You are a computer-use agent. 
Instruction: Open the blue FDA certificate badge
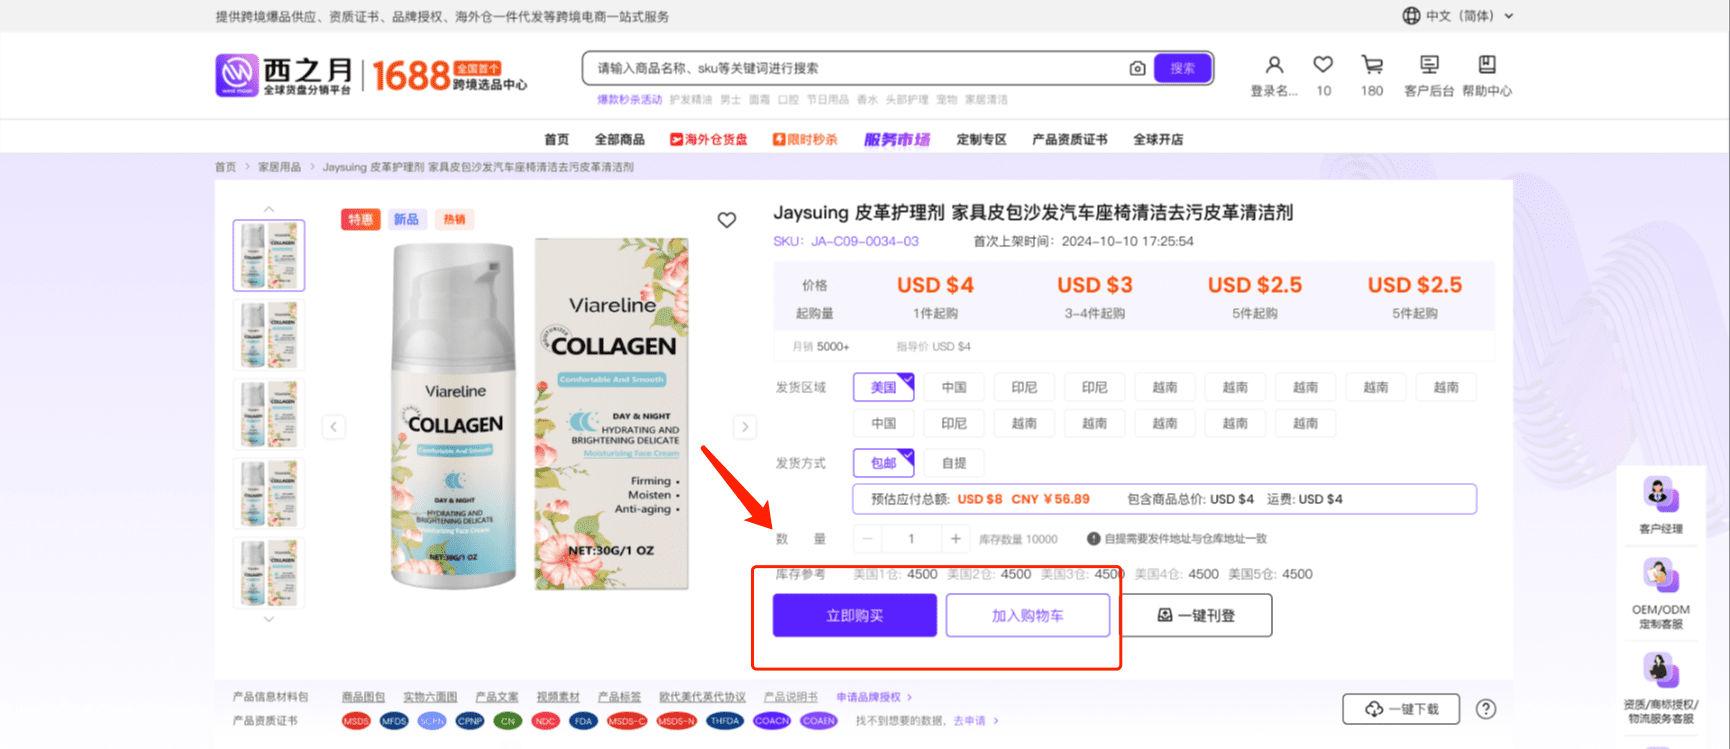click(584, 721)
